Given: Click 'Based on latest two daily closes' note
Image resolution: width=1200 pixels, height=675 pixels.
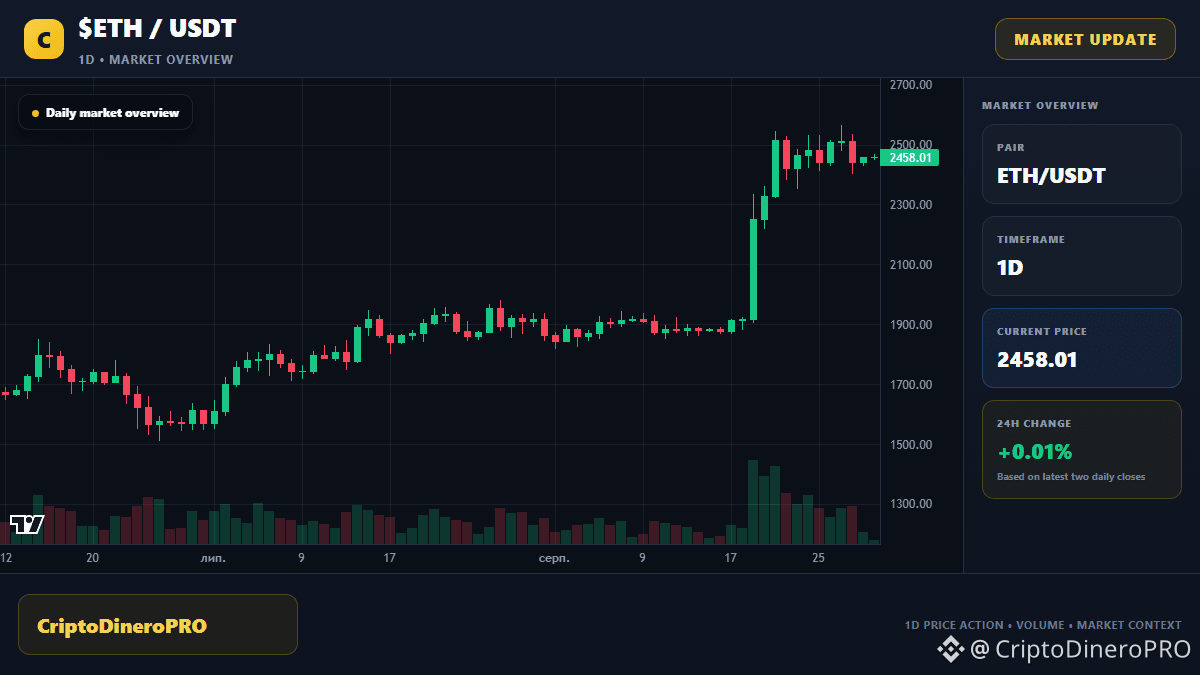Looking at the screenshot, I should (1071, 477).
